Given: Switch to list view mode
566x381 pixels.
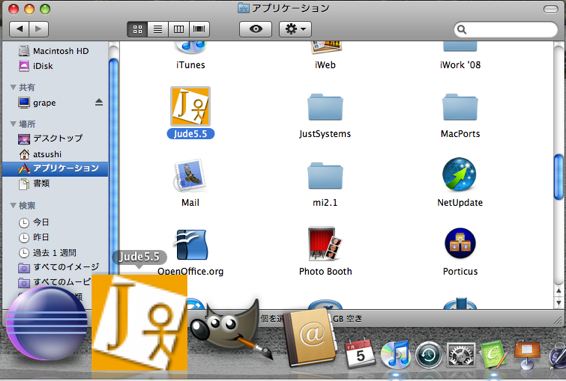Looking at the screenshot, I should 158,29.
